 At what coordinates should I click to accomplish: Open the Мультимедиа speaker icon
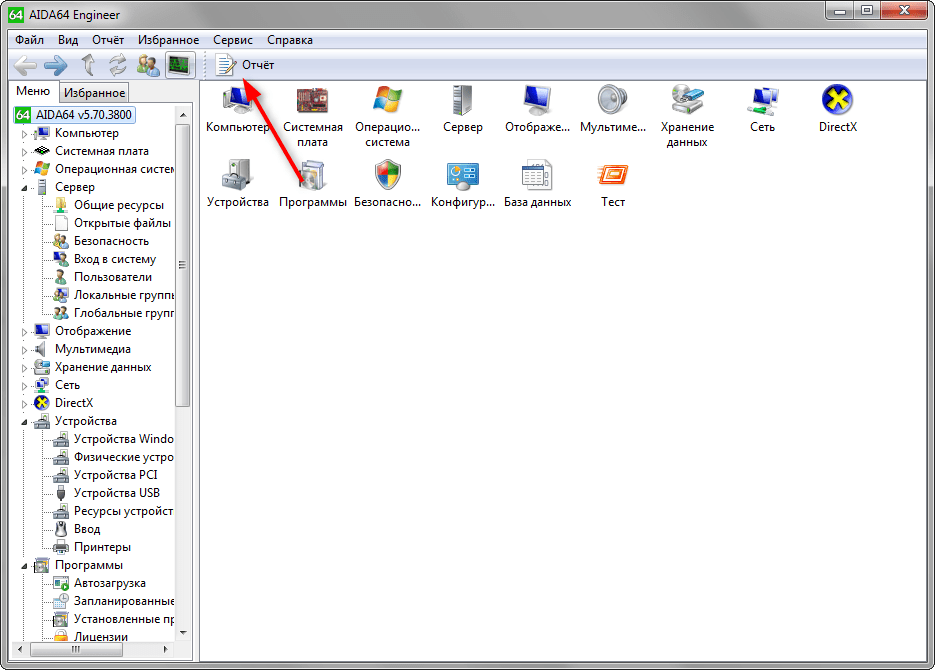[612, 109]
